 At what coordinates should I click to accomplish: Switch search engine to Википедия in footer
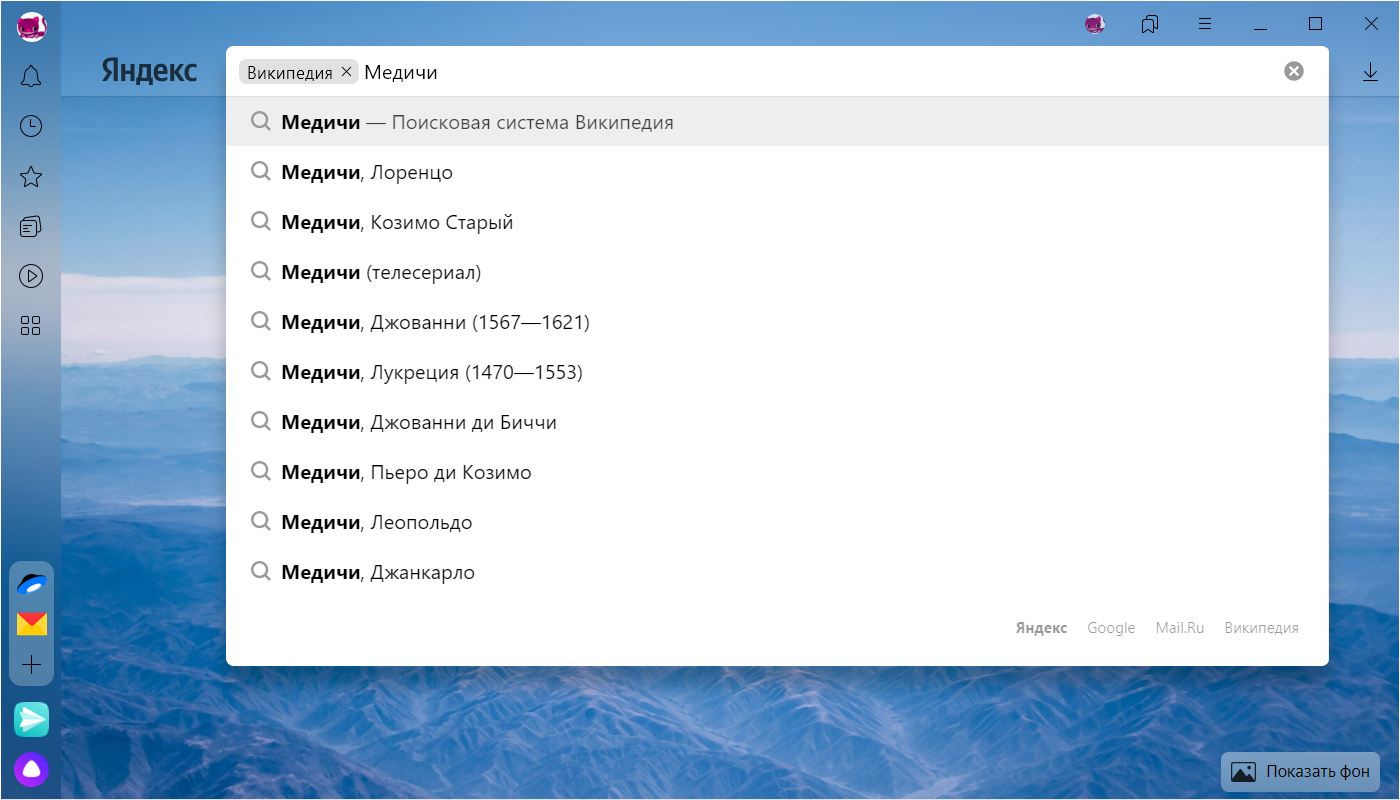tap(1261, 628)
